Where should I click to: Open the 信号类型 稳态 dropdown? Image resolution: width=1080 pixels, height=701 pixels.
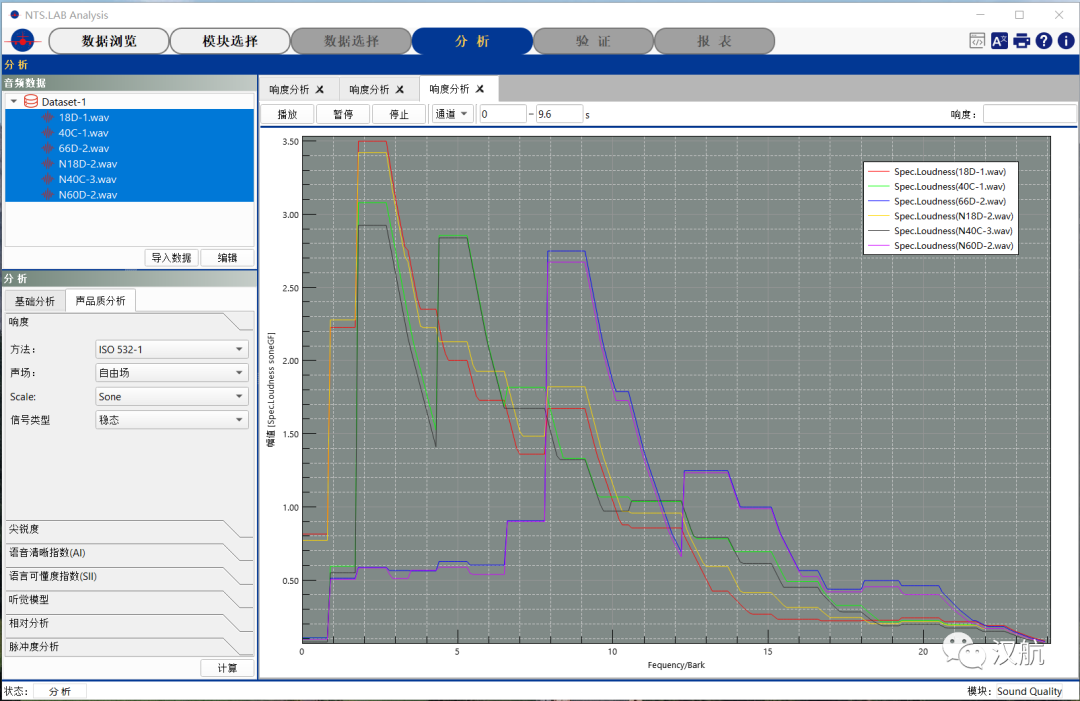coord(172,419)
